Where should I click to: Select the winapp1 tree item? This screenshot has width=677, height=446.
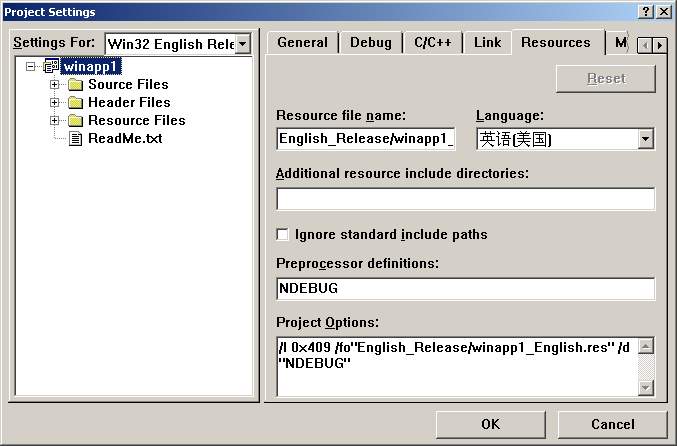tap(91, 66)
